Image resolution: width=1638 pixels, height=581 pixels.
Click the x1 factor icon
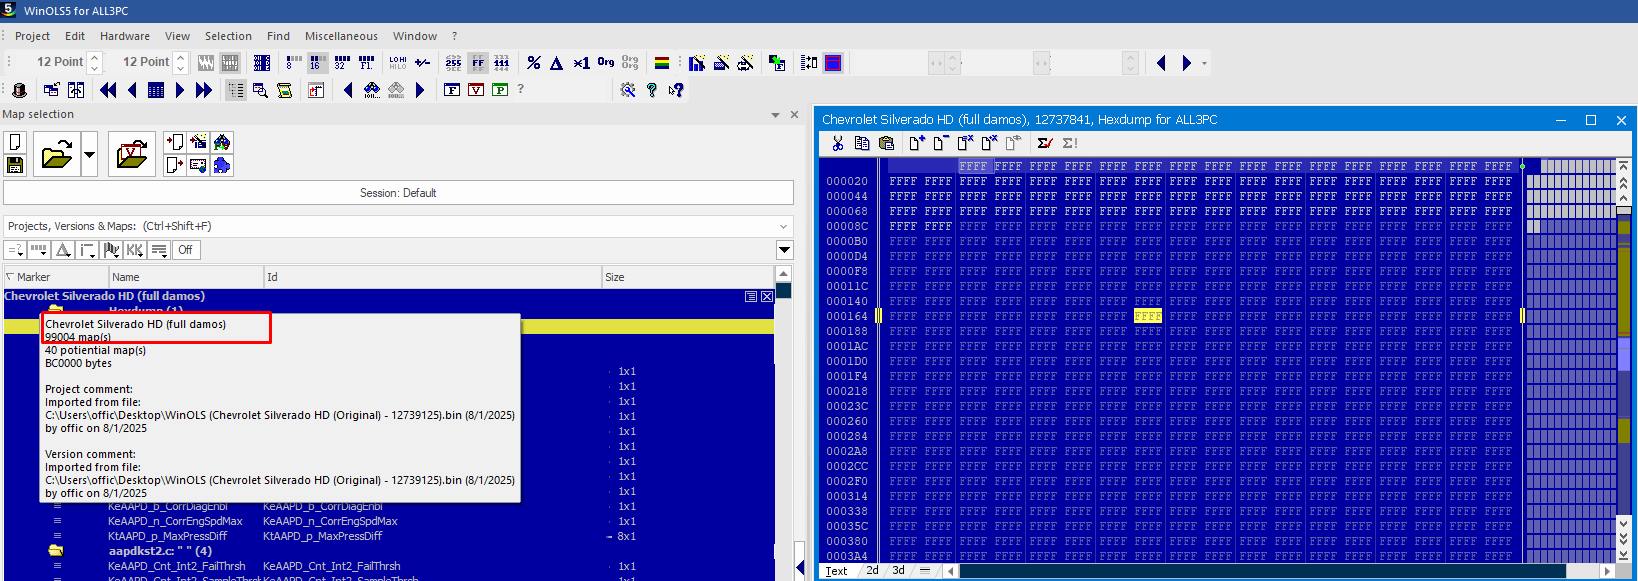(x=581, y=63)
